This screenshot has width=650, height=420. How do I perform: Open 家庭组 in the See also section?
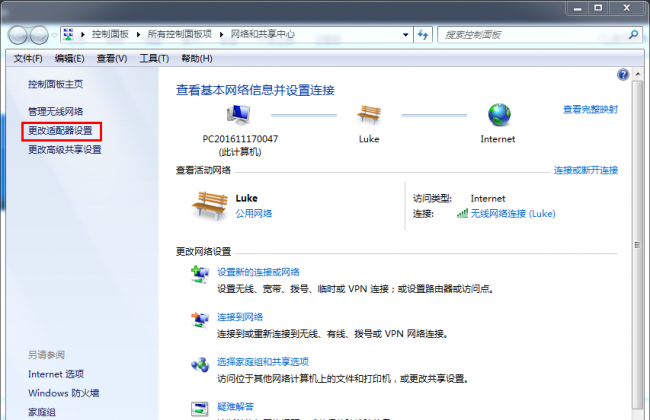[42, 412]
